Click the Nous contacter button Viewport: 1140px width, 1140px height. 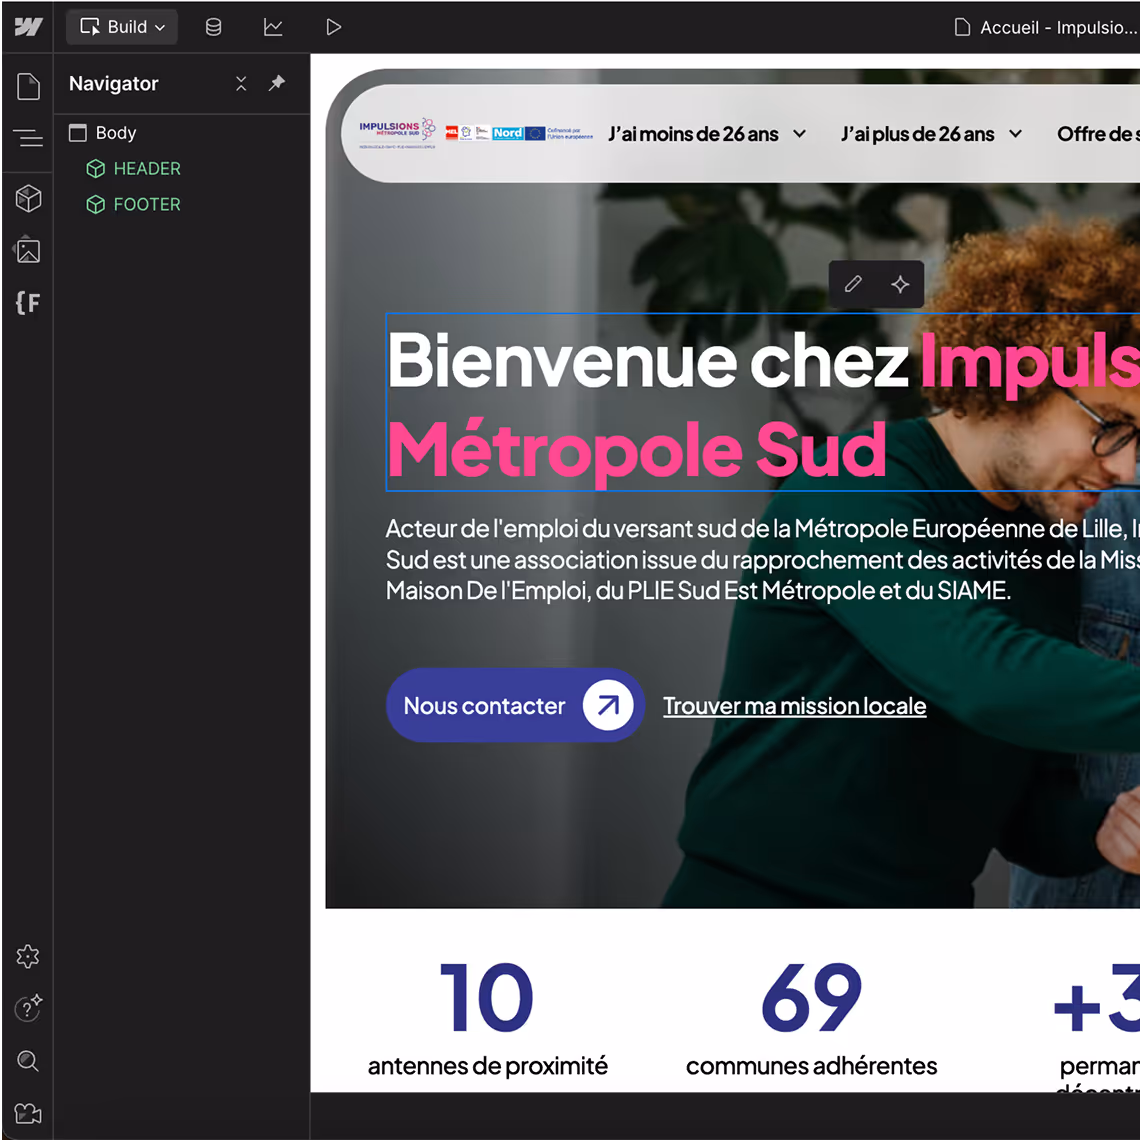pyautogui.click(x=515, y=705)
